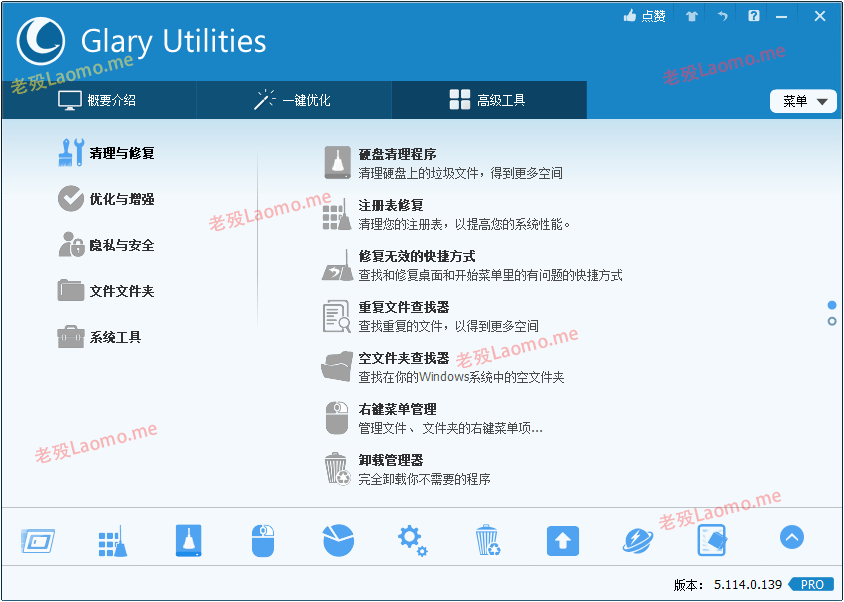This screenshot has height=602, width=844.
Task: Open the file eraser notebook icon
Action: tap(712, 541)
